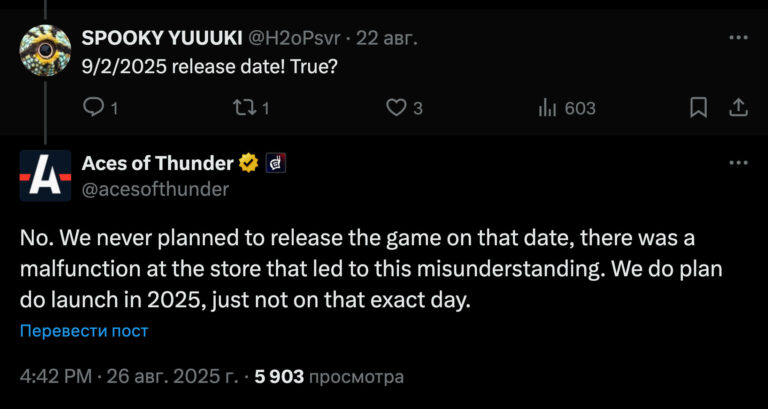Click the affiliate badge beside verified checkmark

[275, 163]
